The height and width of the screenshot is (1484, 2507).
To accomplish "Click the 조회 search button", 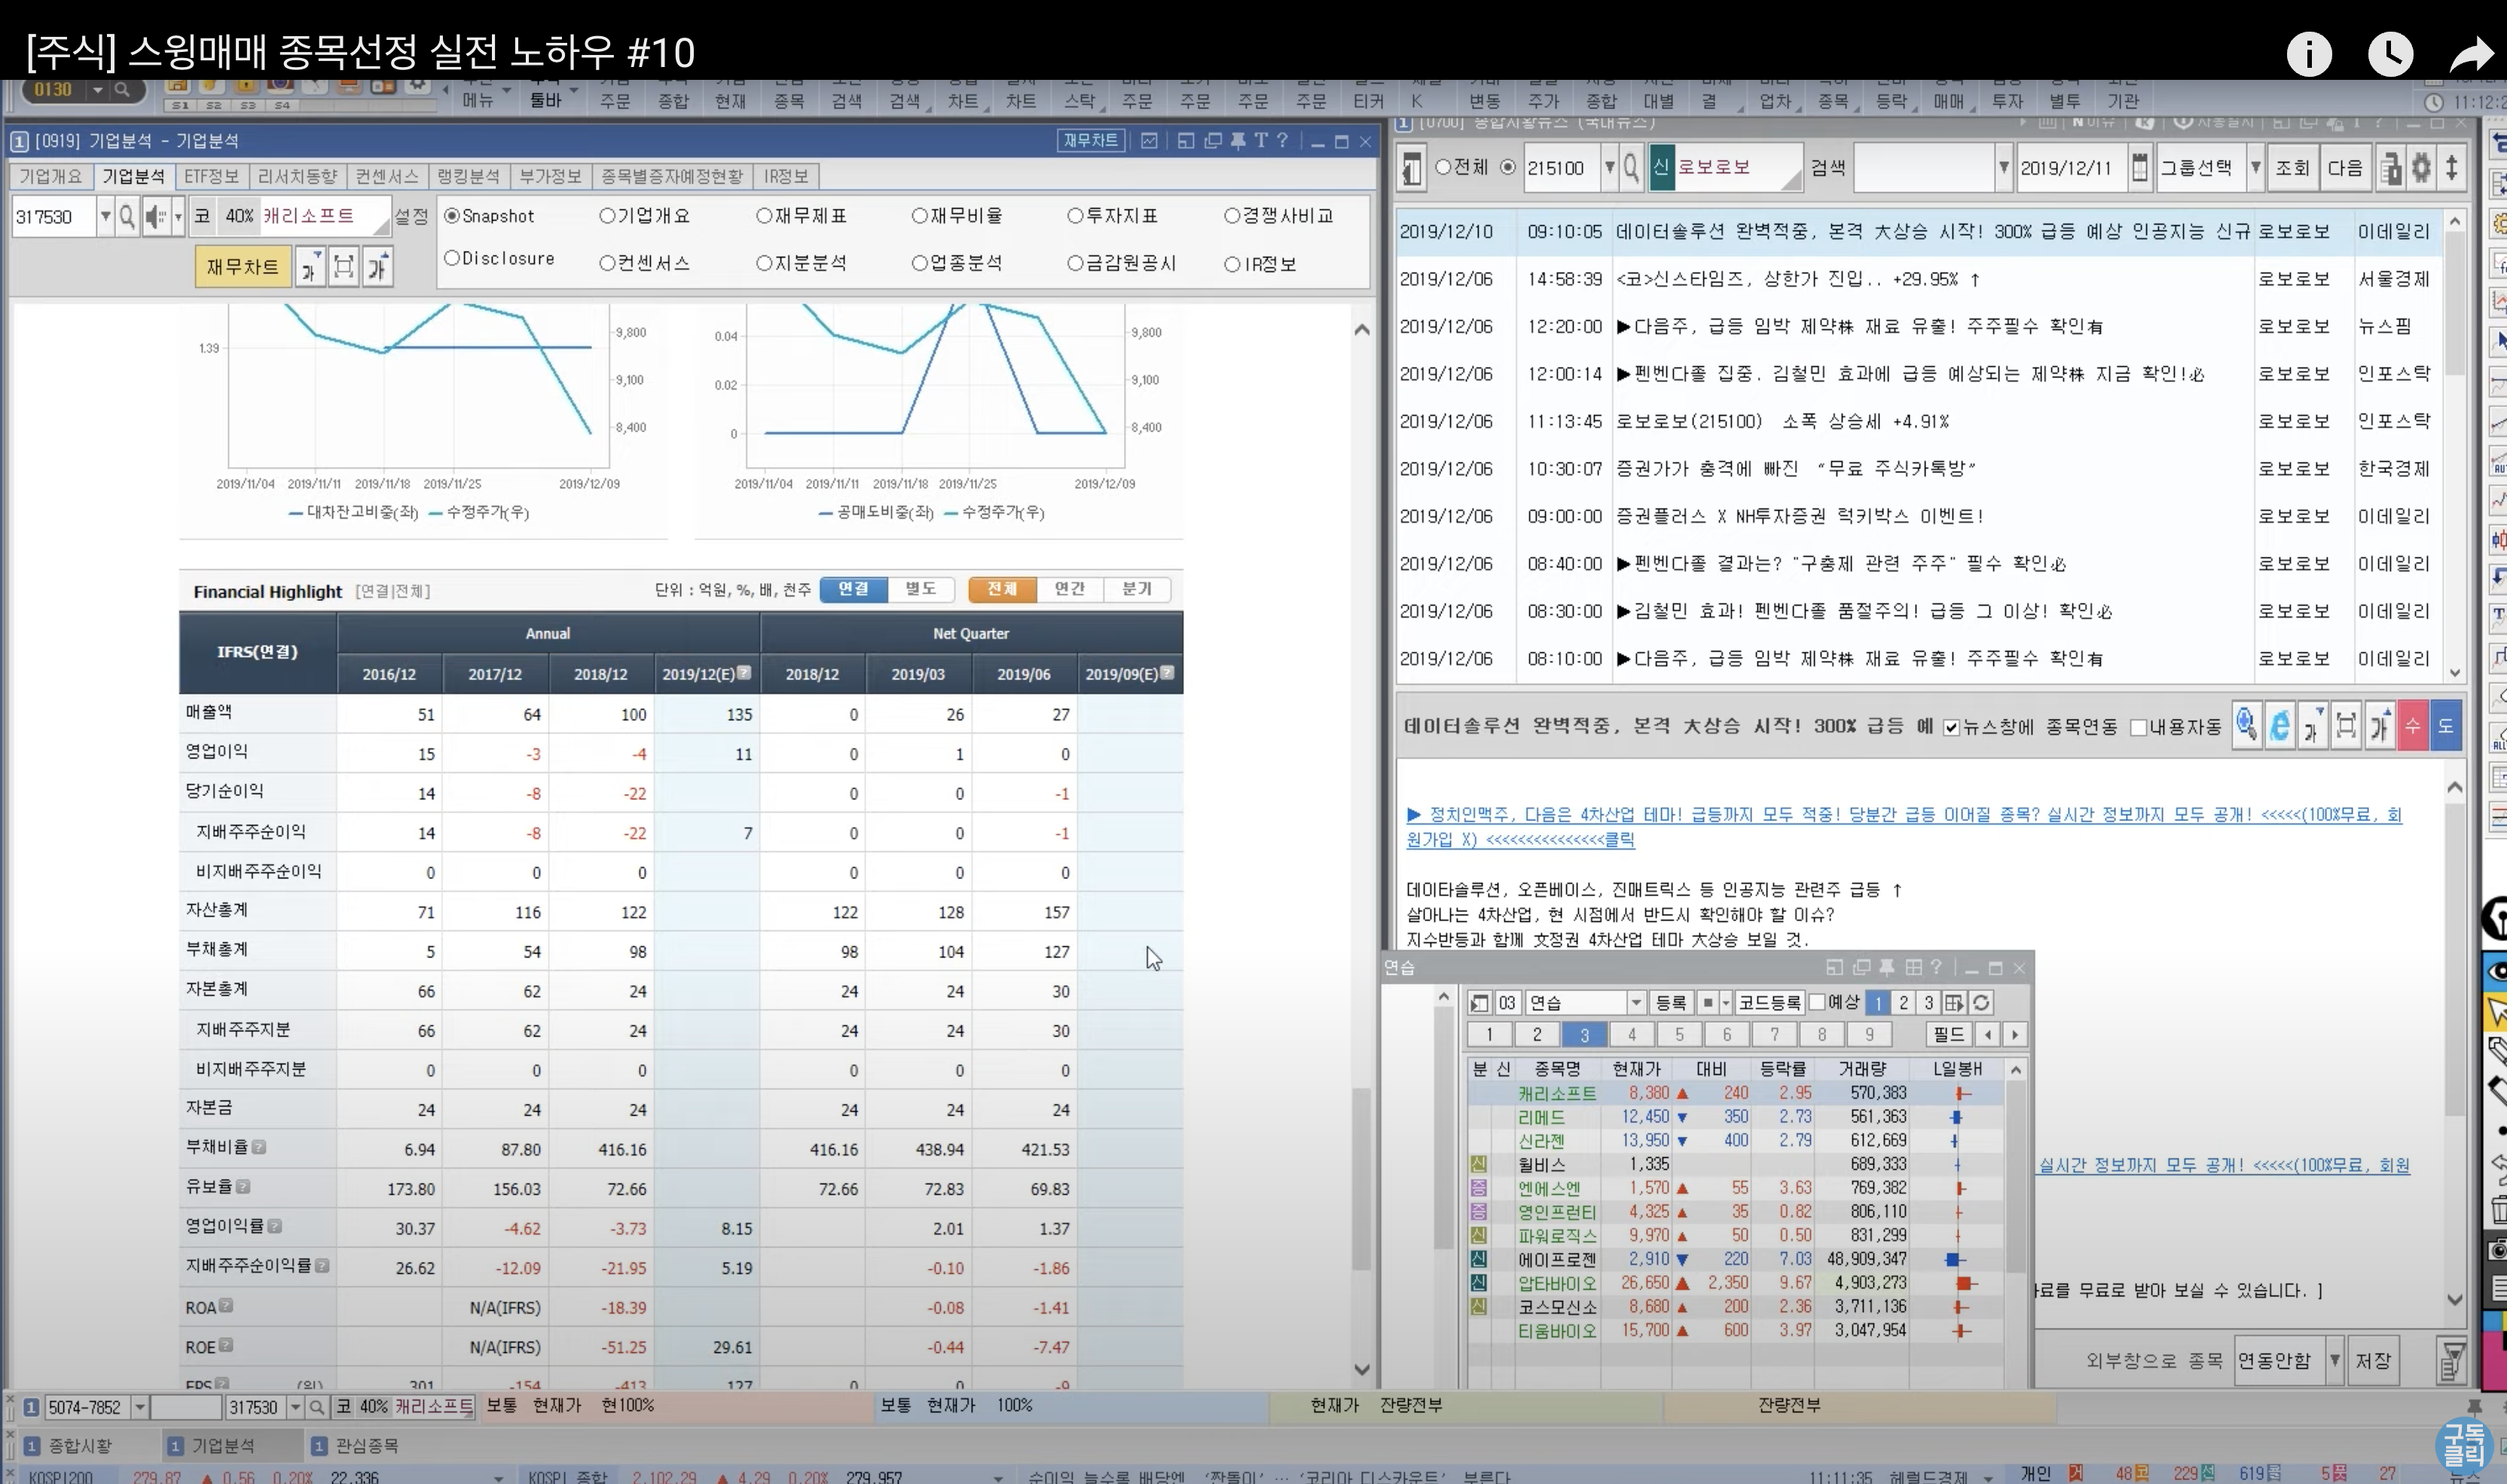I will pyautogui.click(x=2292, y=167).
